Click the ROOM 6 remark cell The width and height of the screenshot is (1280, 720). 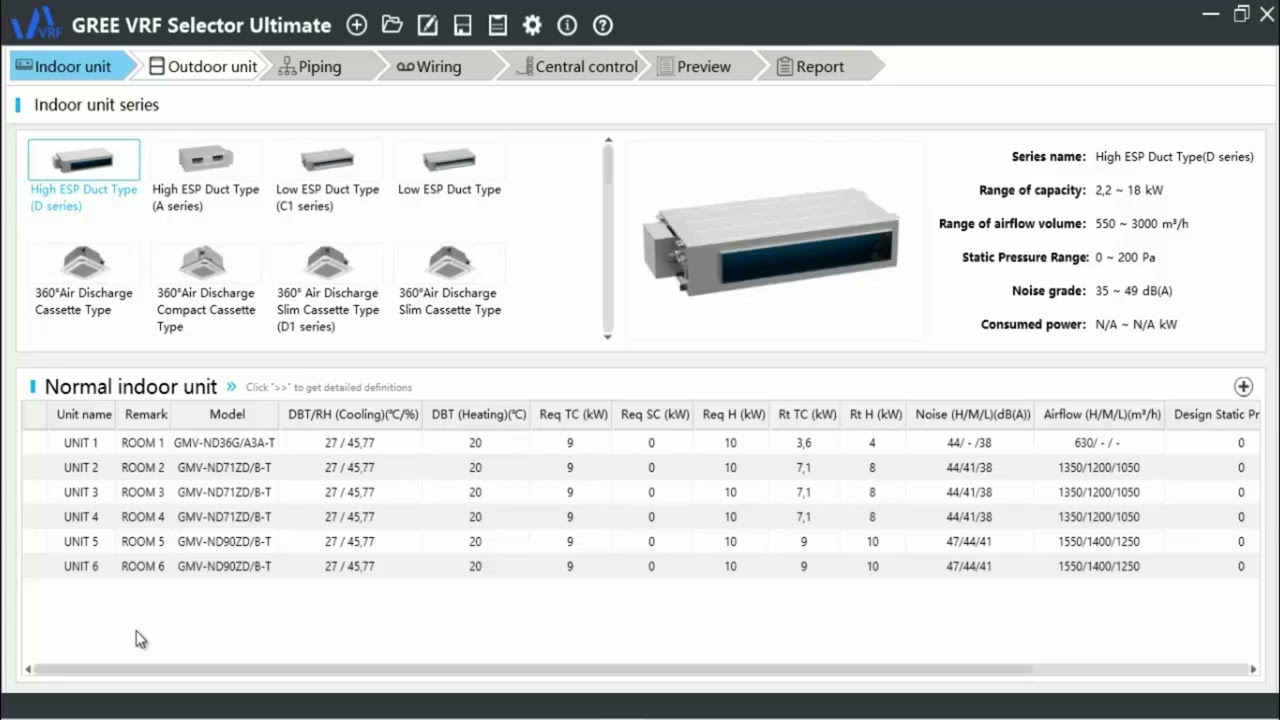[x=143, y=566]
